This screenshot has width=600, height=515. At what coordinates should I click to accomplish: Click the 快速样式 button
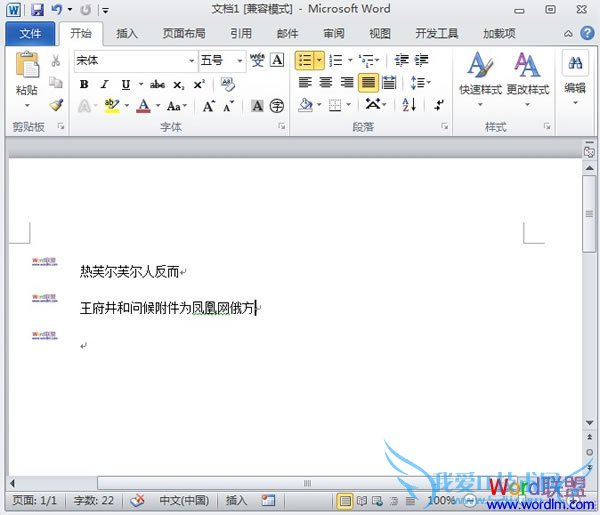(480, 80)
